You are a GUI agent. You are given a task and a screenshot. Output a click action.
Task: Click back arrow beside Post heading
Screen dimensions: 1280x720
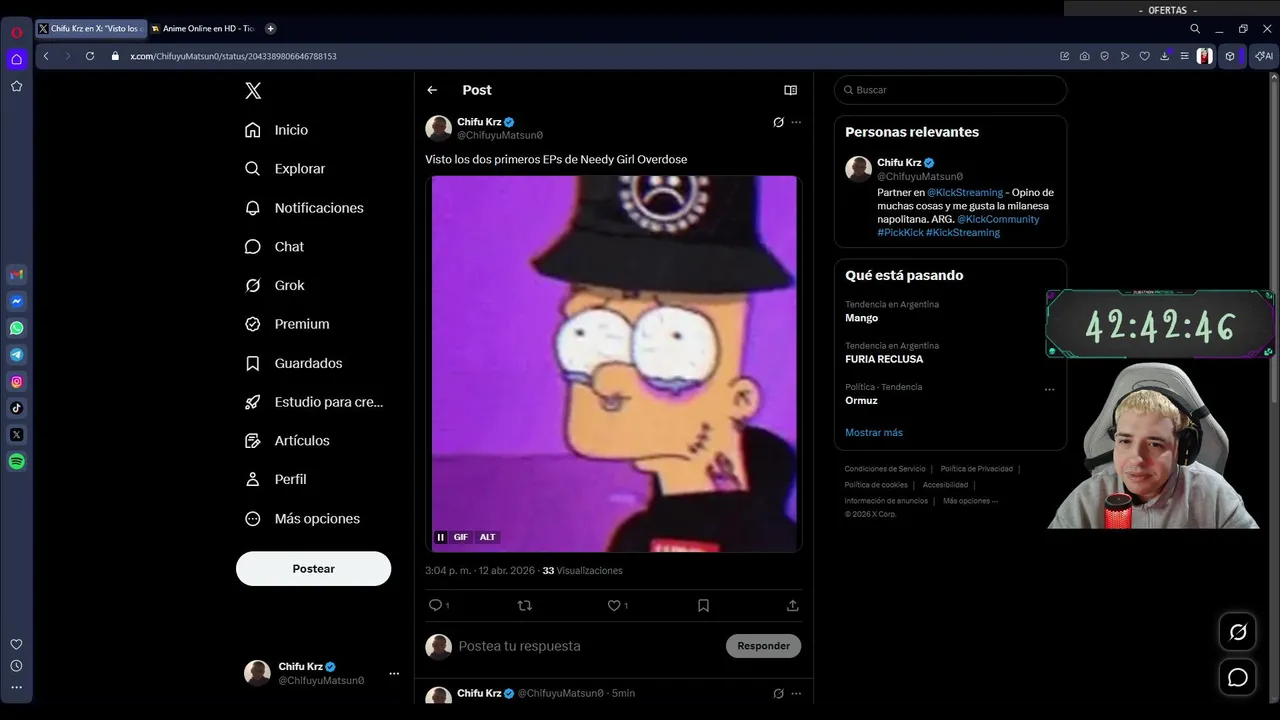pos(432,90)
